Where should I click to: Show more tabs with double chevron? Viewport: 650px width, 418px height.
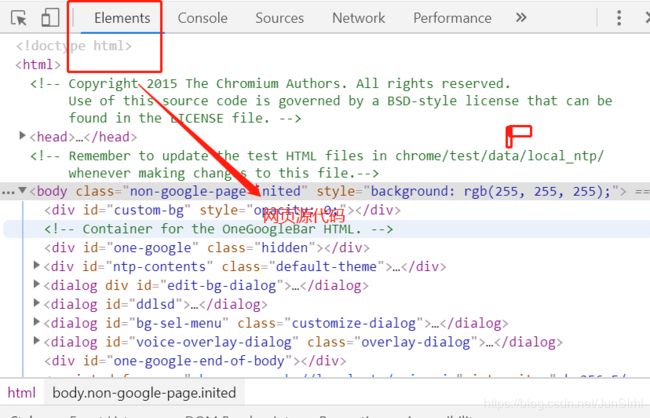[521, 17]
